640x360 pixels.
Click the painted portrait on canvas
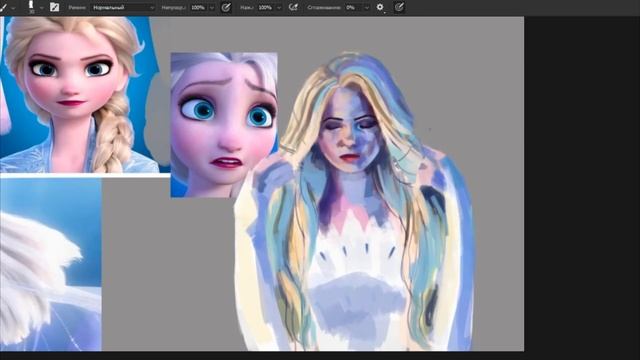tap(354, 201)
